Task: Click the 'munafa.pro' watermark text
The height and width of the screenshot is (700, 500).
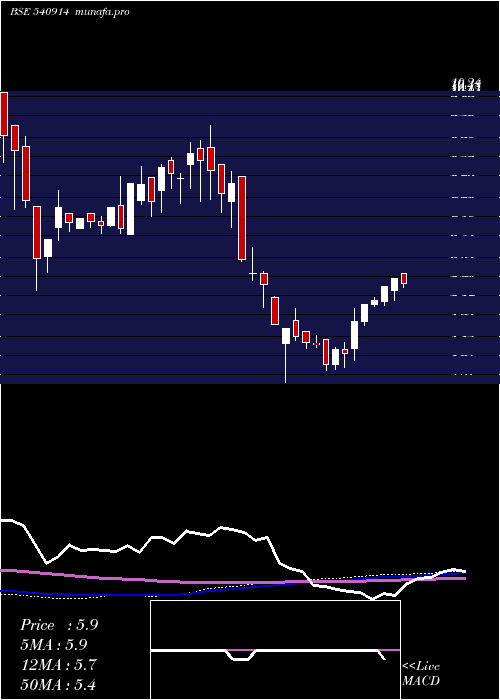Action: click(x=102, y=12)
